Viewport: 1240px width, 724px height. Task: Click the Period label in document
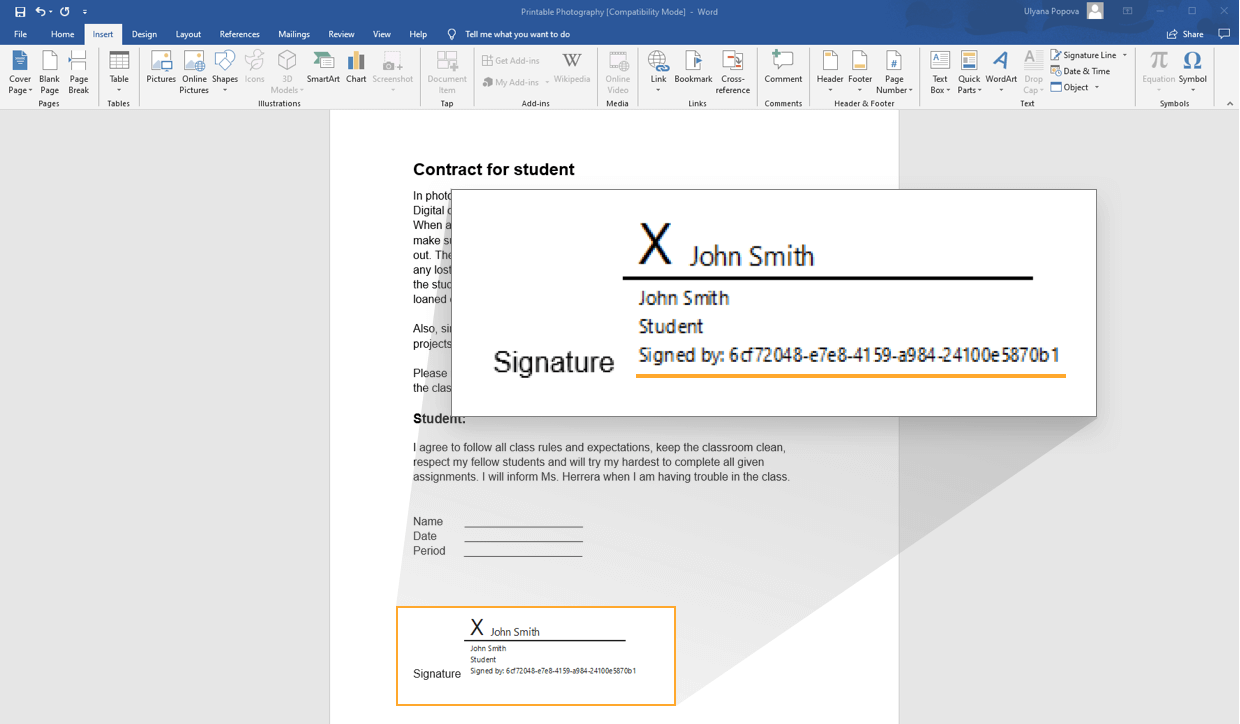click(429, 551)
